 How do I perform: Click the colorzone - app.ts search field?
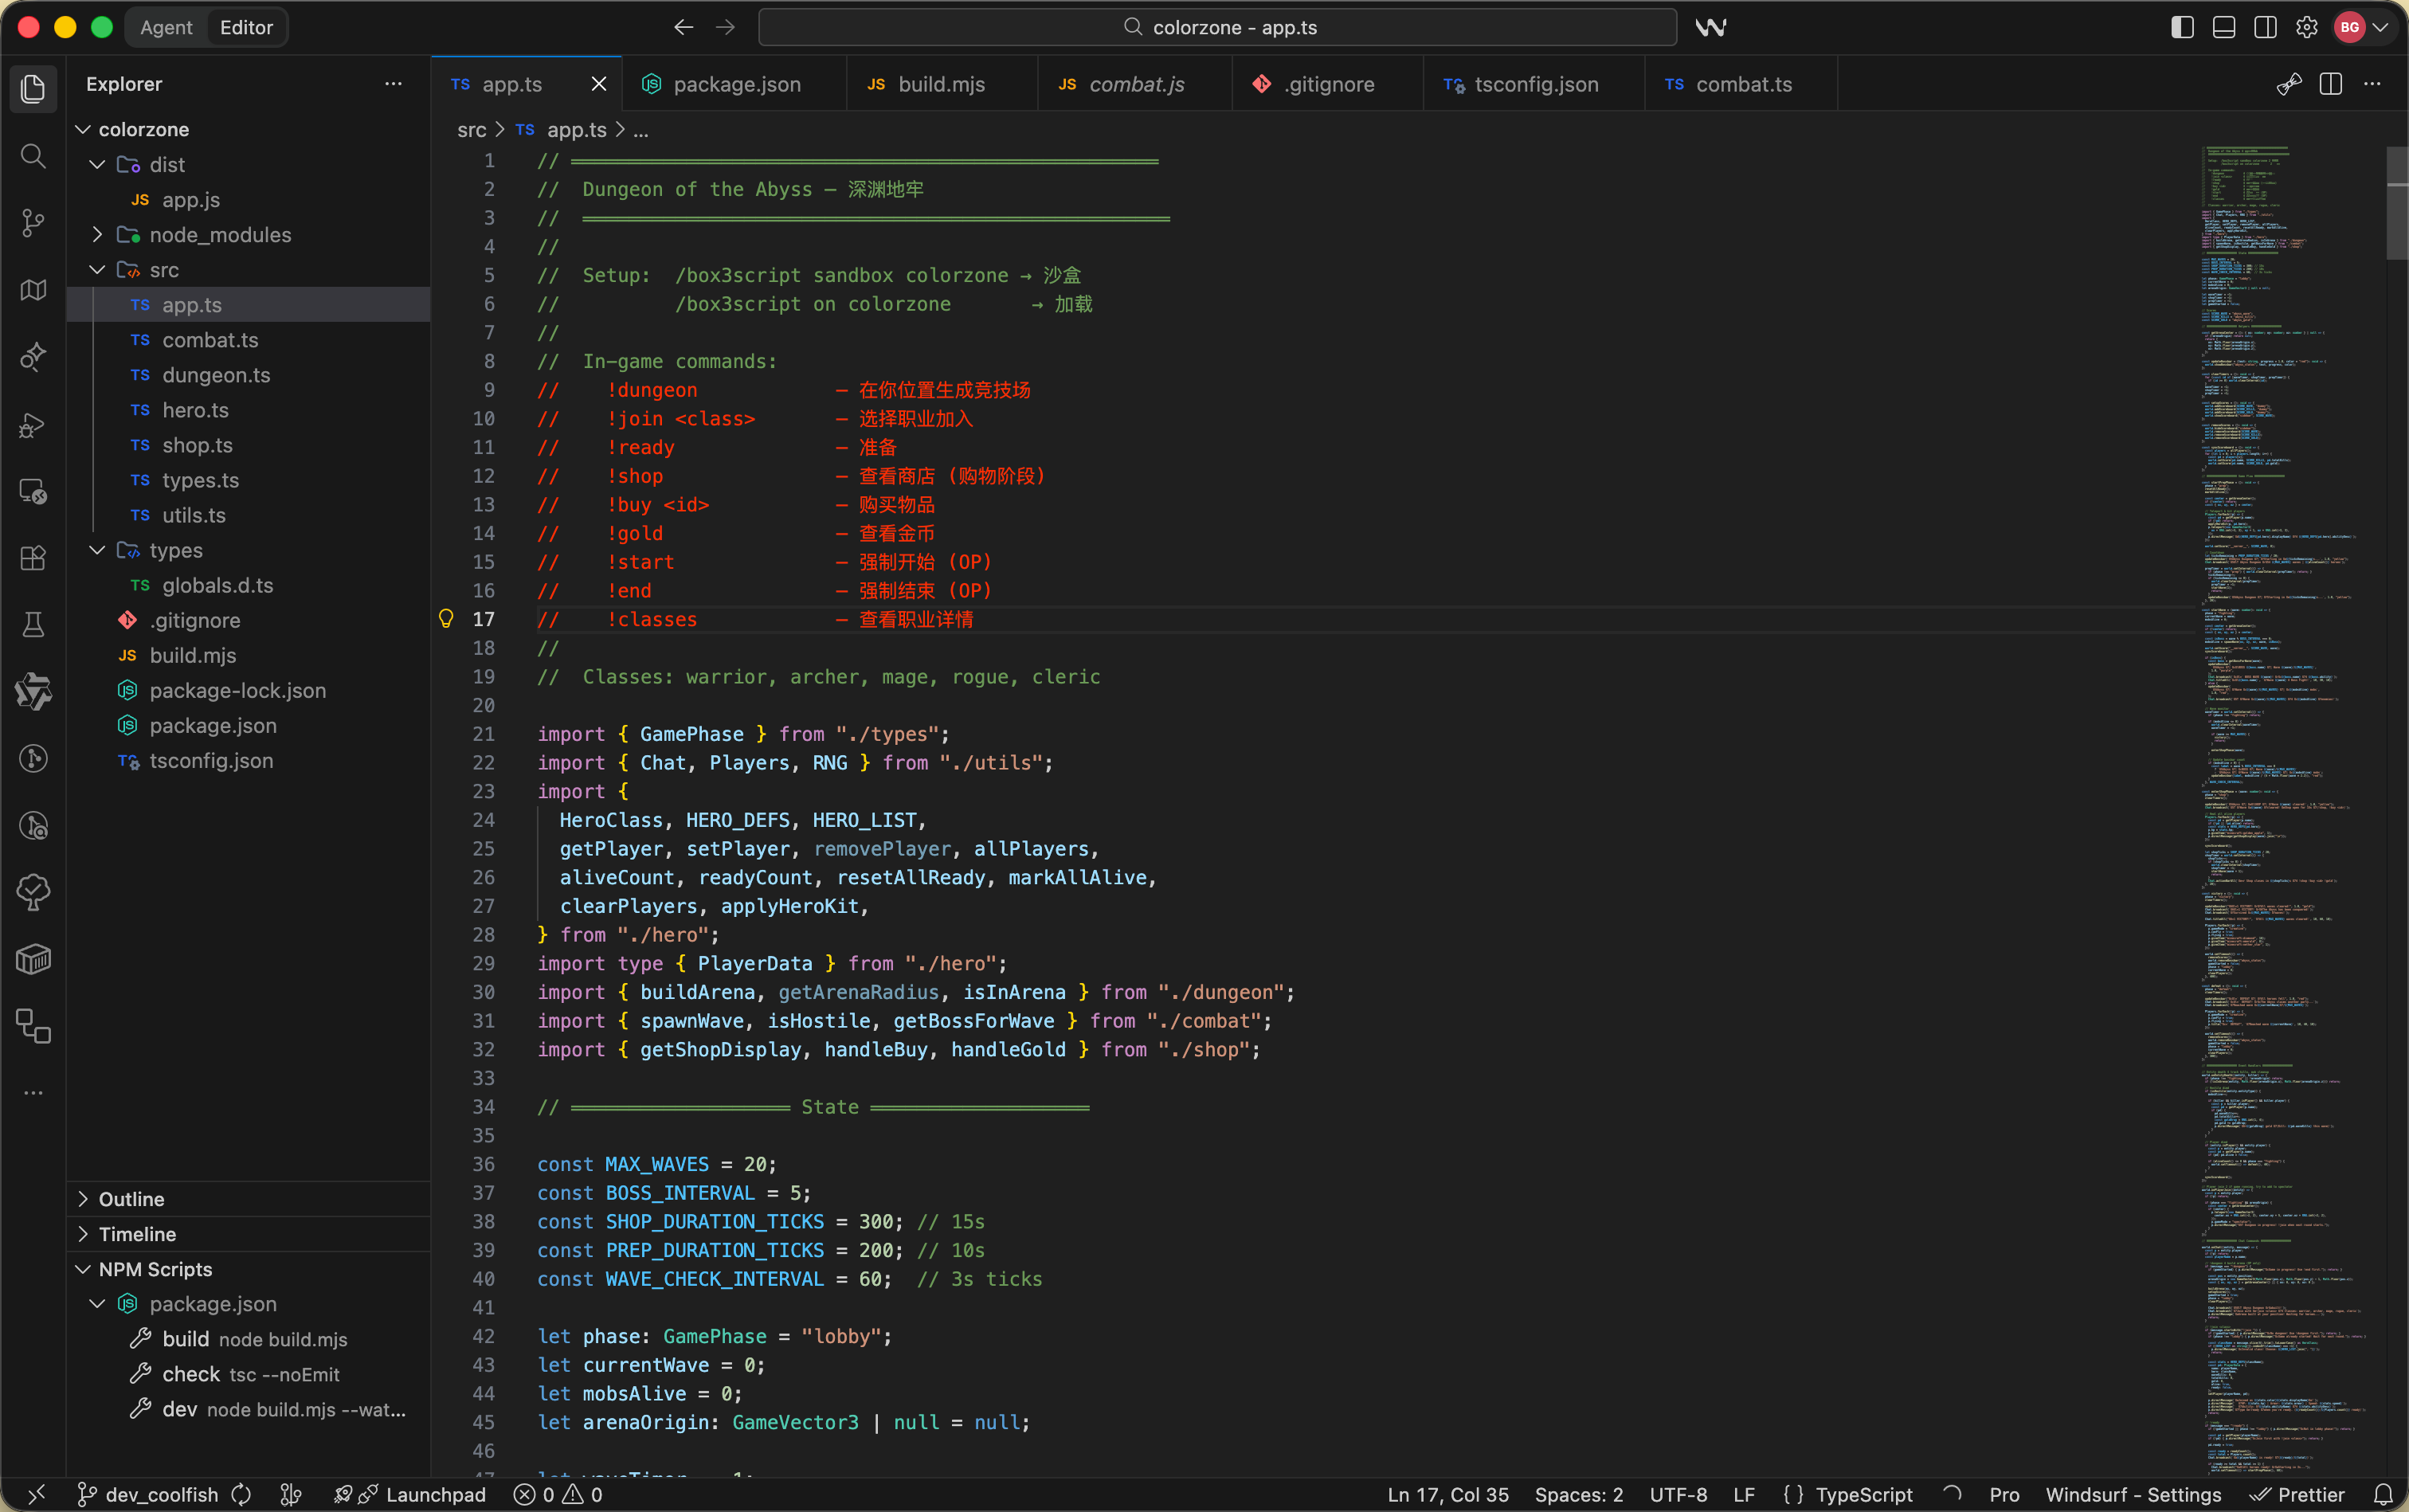point(1217,27)
